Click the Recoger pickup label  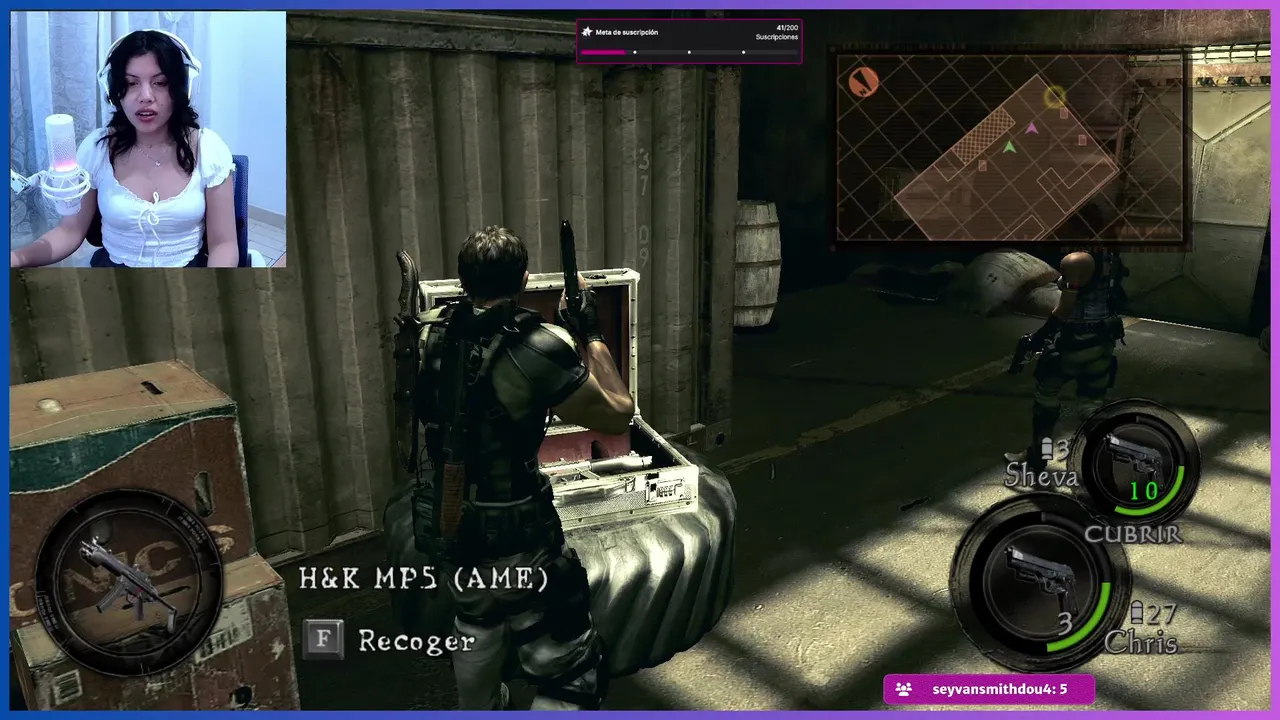(x=416, y=641)
